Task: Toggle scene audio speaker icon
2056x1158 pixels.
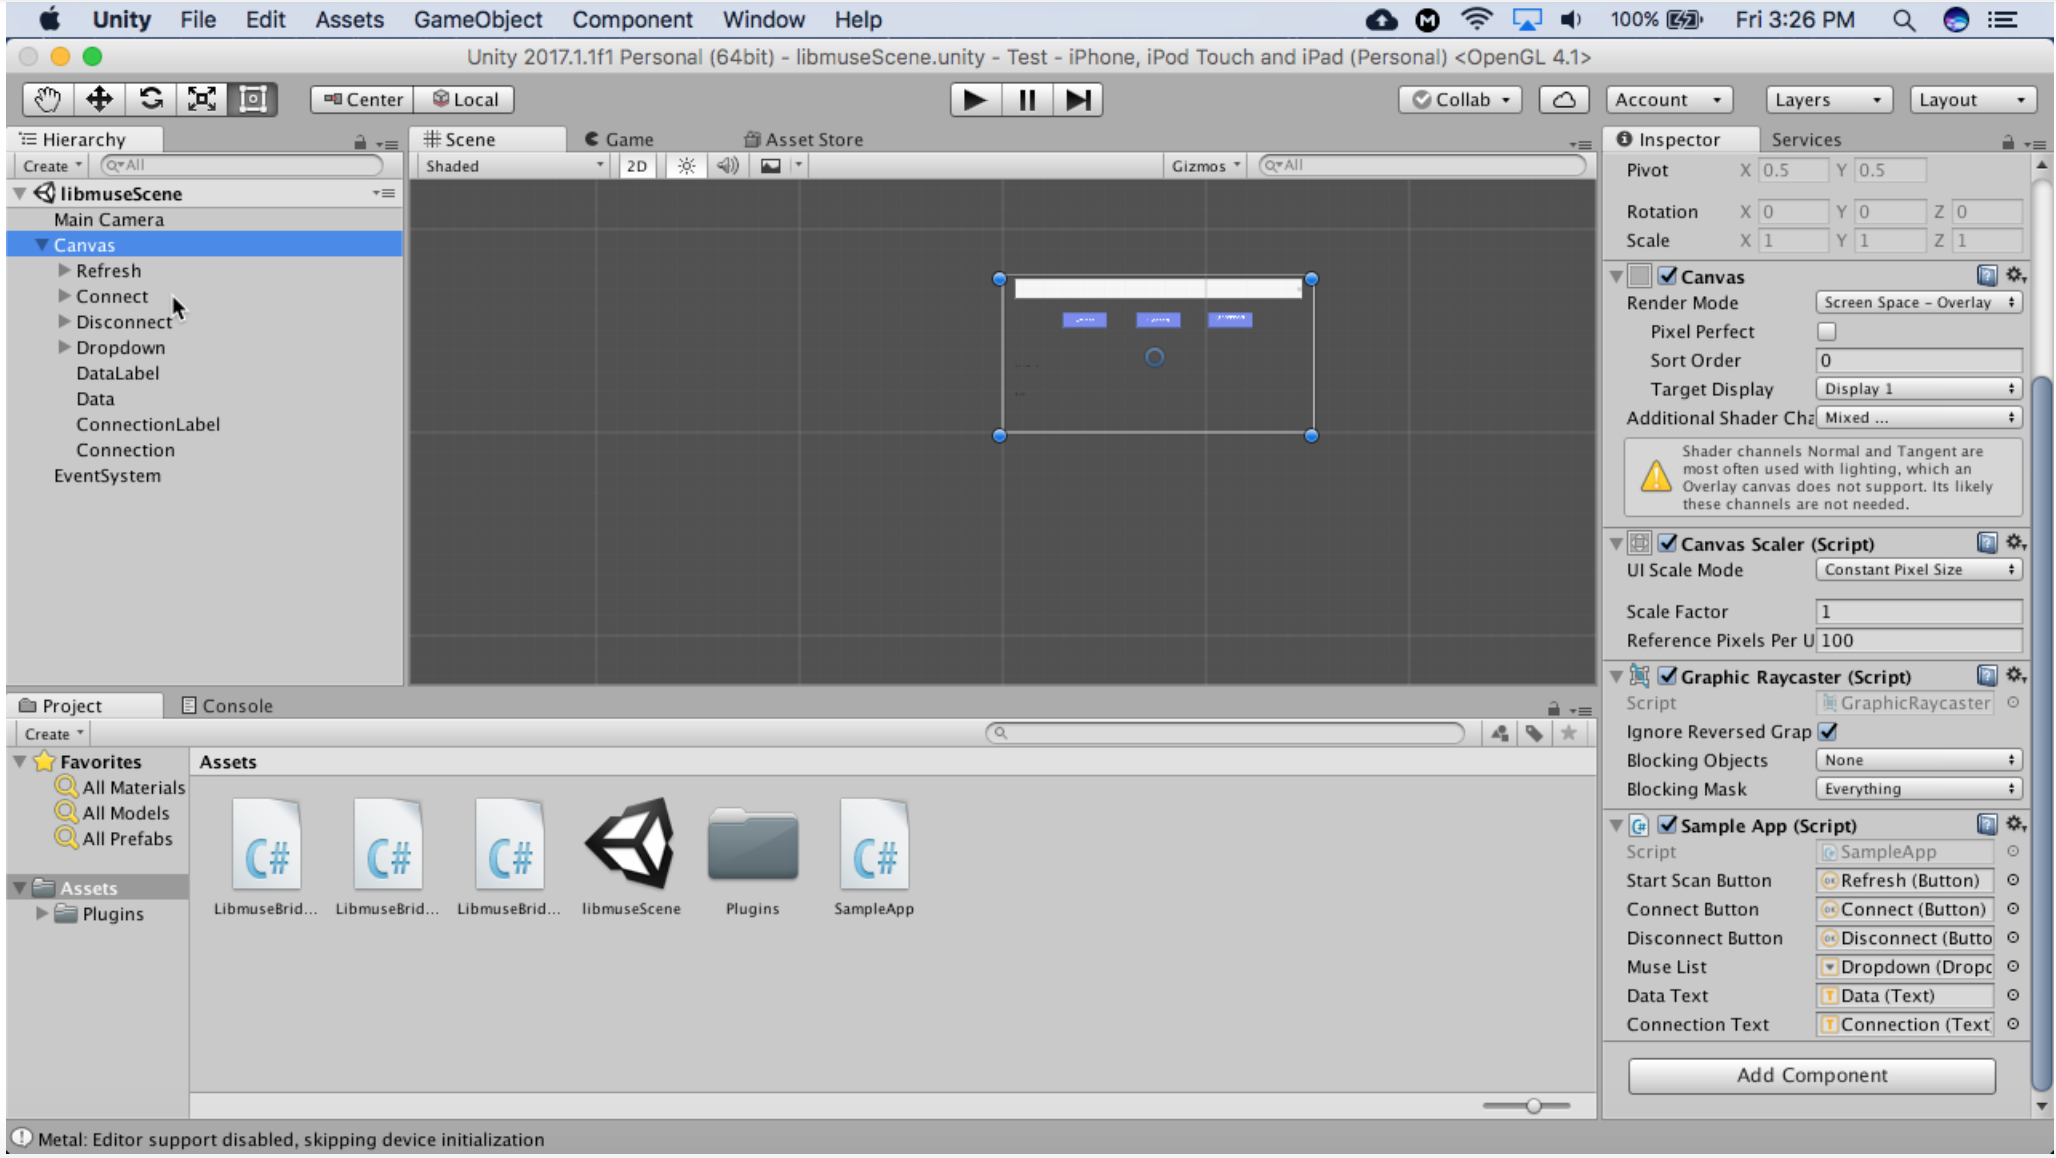Action: 728,166
